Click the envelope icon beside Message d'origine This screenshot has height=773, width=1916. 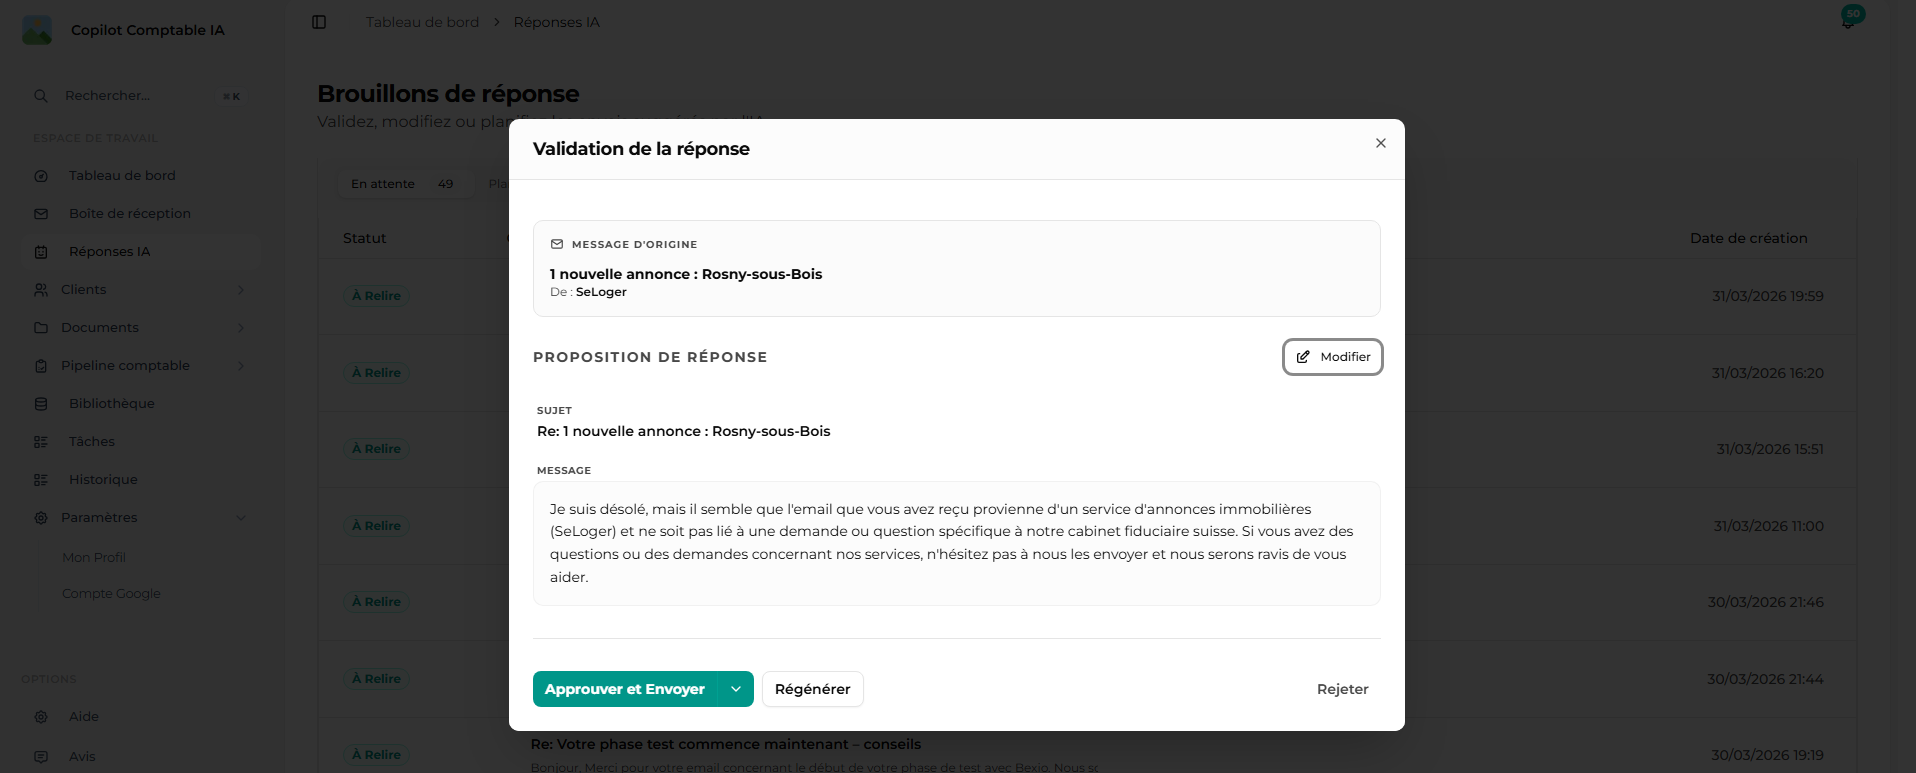557,244
